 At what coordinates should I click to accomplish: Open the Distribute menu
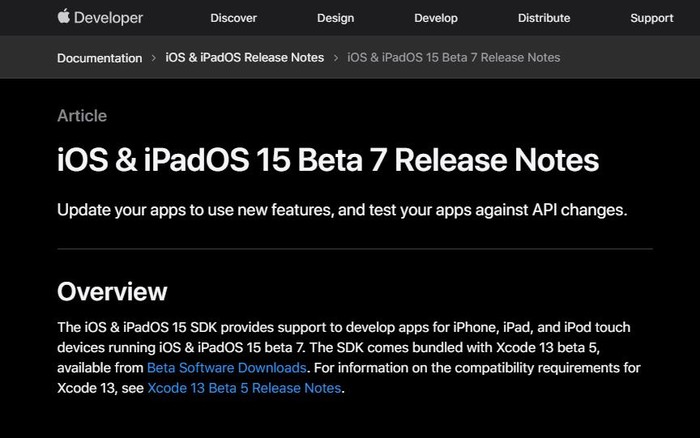544,18
